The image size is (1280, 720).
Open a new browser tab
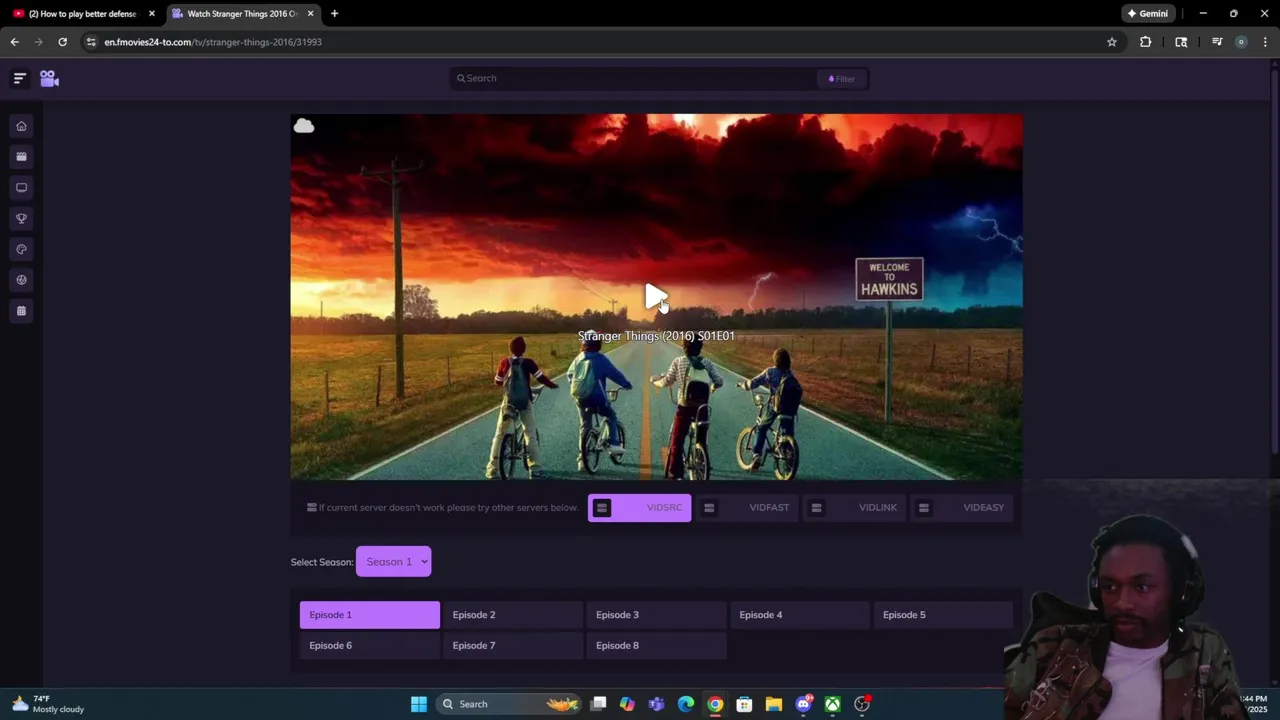(334, 14)
